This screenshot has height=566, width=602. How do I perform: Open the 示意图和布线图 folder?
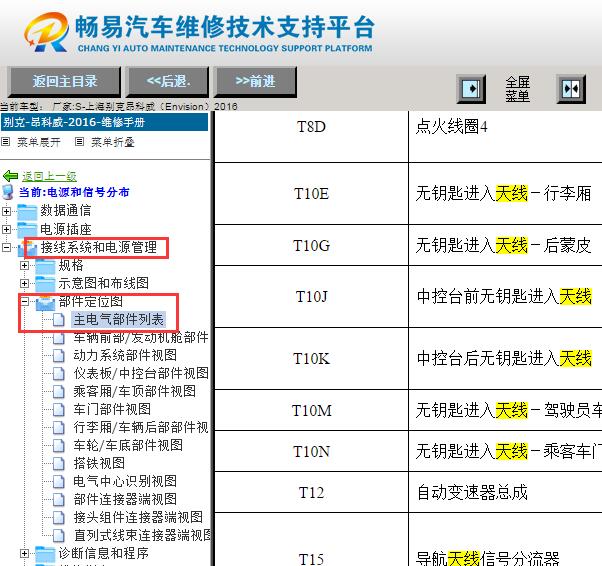point(104,283)
